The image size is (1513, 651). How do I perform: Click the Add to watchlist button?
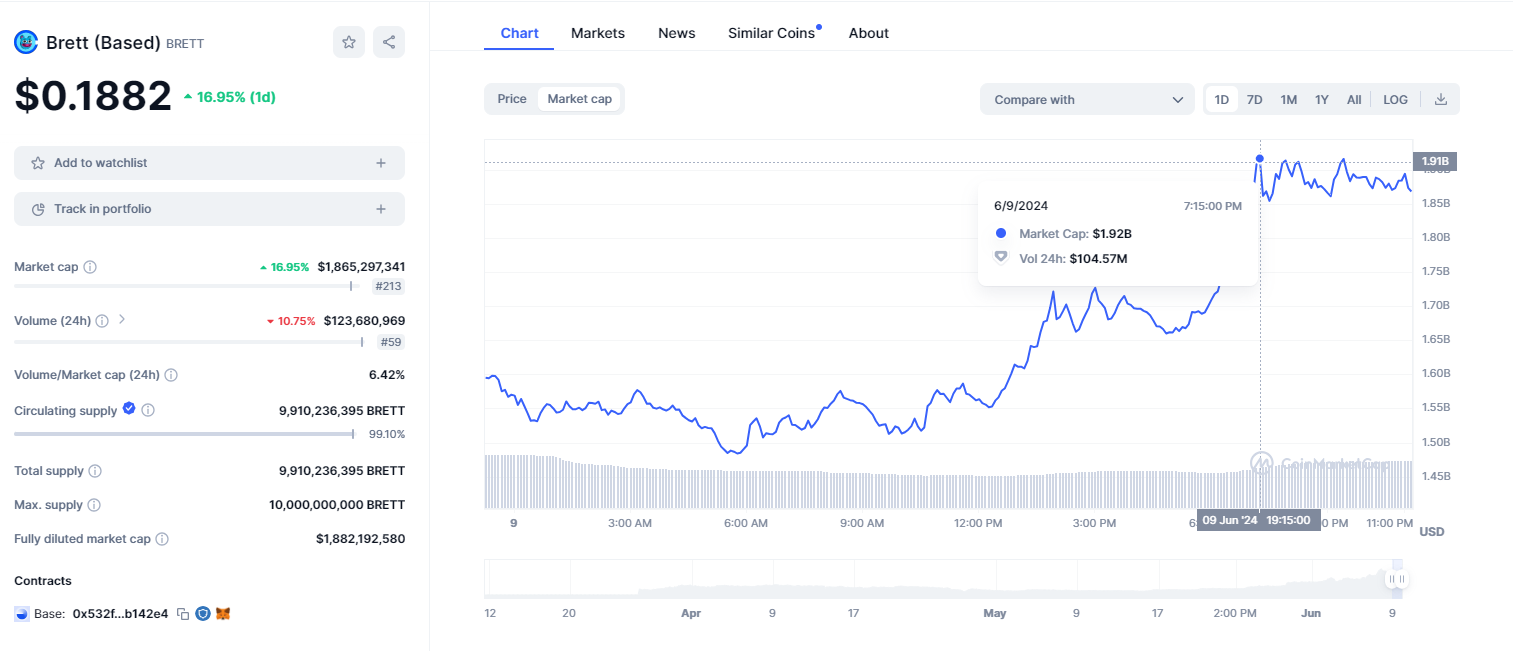pos(209,163)
